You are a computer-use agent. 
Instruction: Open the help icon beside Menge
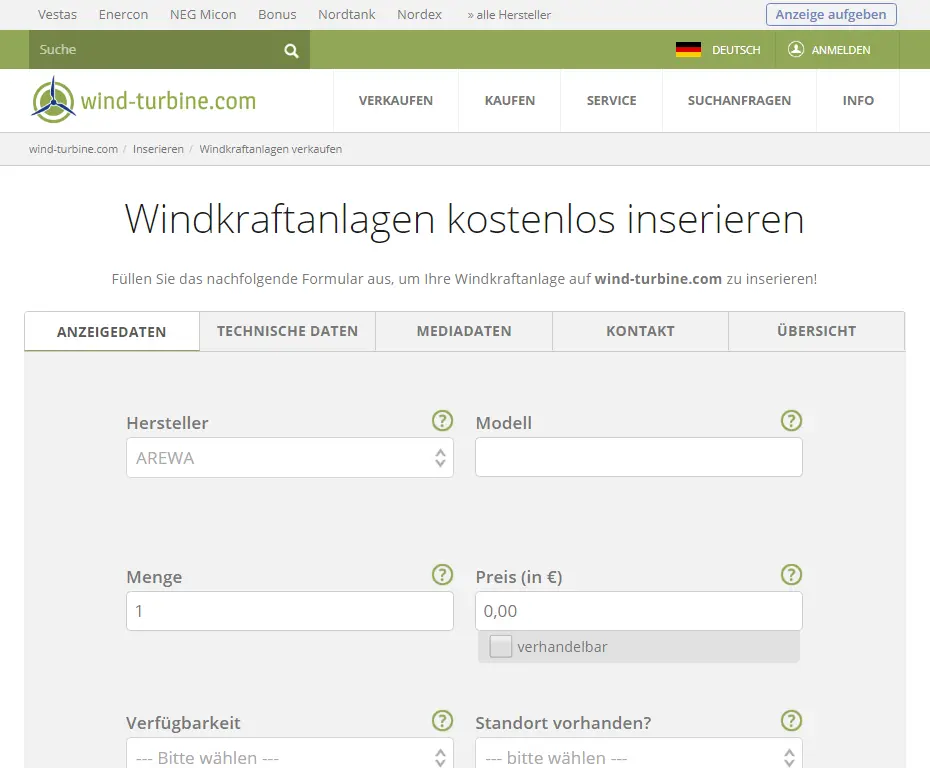(x=442, y=575)
